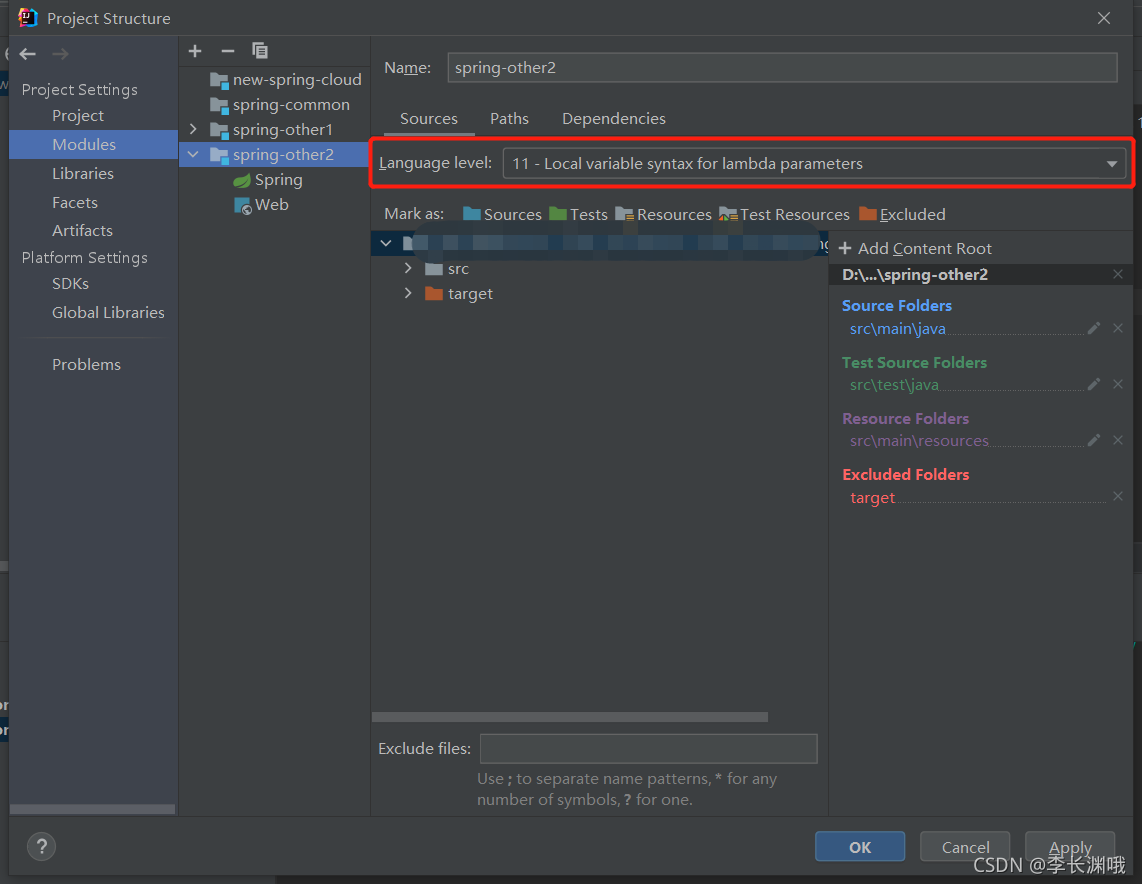Image resolution: width=1142 pixels, height=884 pixels.
Task: Click Apply button
Action: click(x=1070, y=847)
